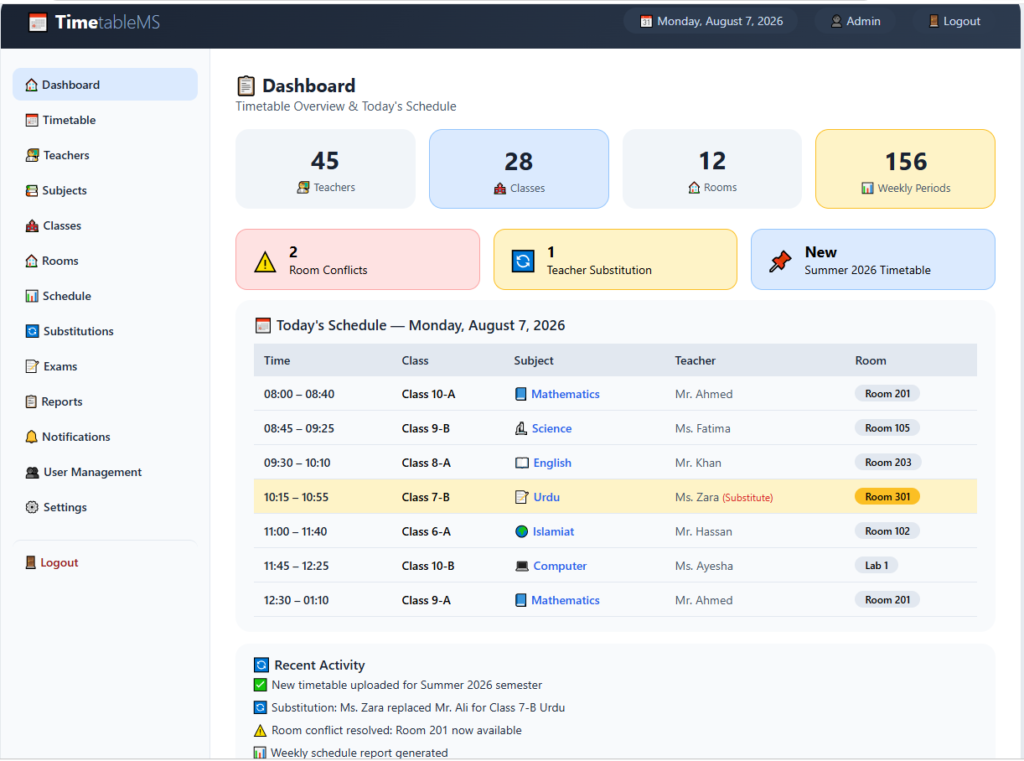Click the Settings gear icon in sidebar
1024x761 pixels.
click(x=31, y=507)
